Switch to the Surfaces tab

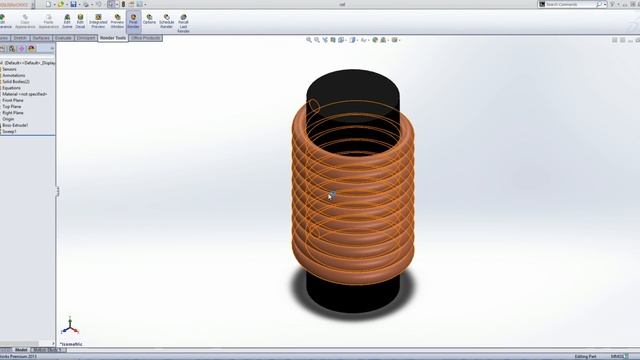[x=41, y=38]
